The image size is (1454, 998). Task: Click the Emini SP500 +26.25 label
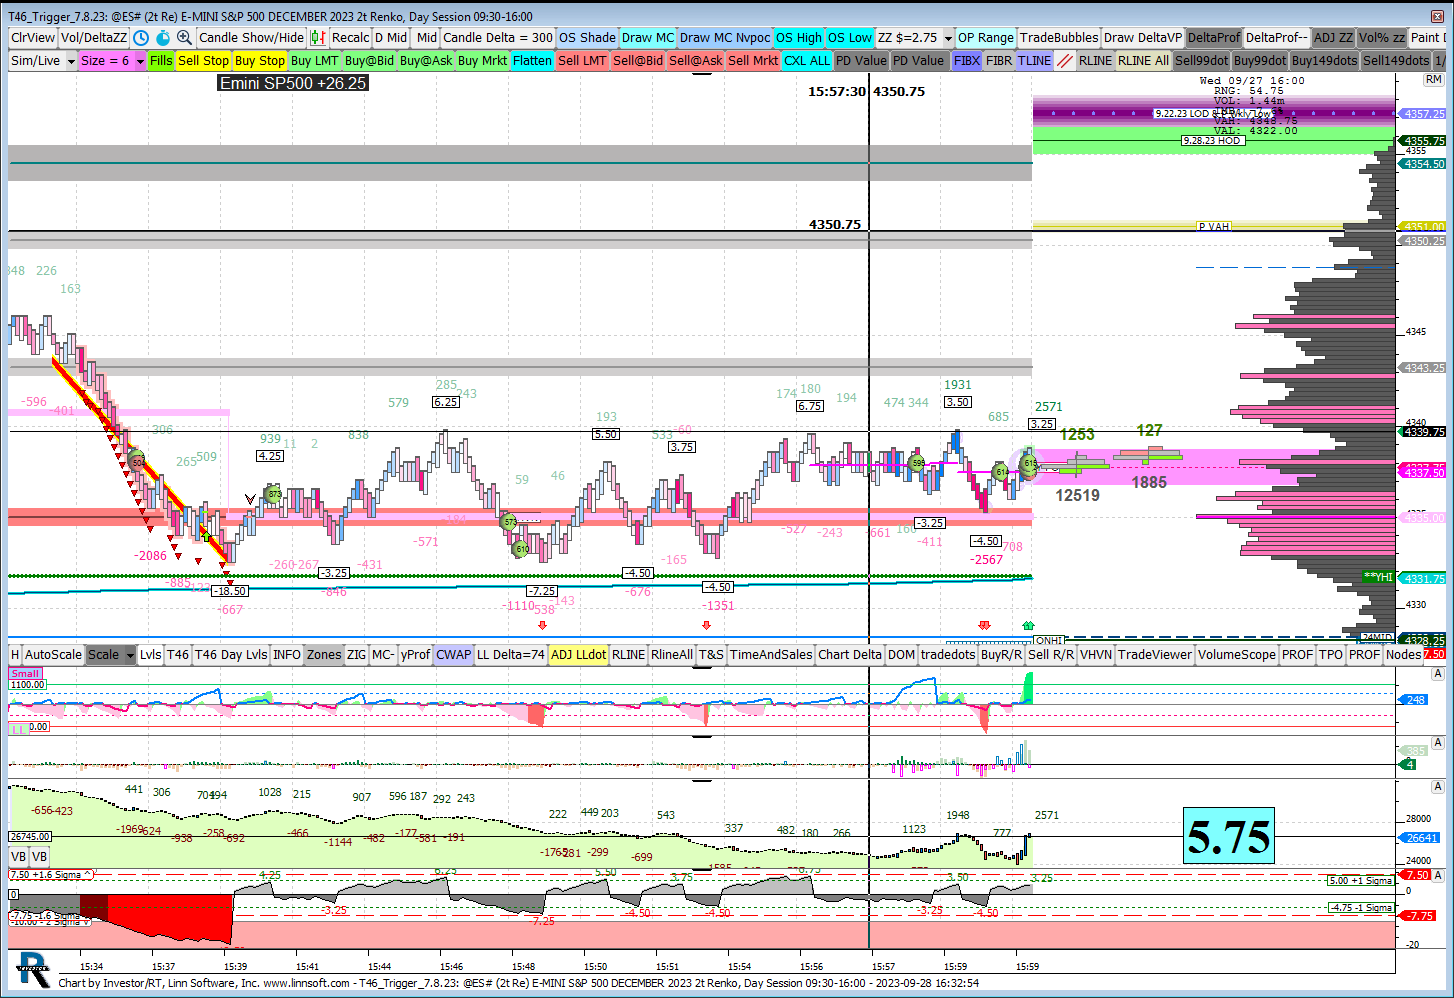pyautogui.click(x=293, y=83)
